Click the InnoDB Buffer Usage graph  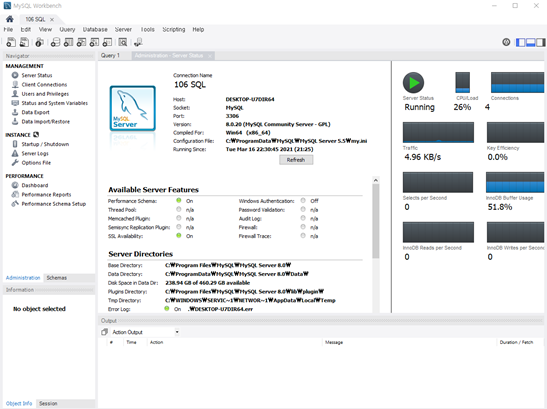point(515,182)
